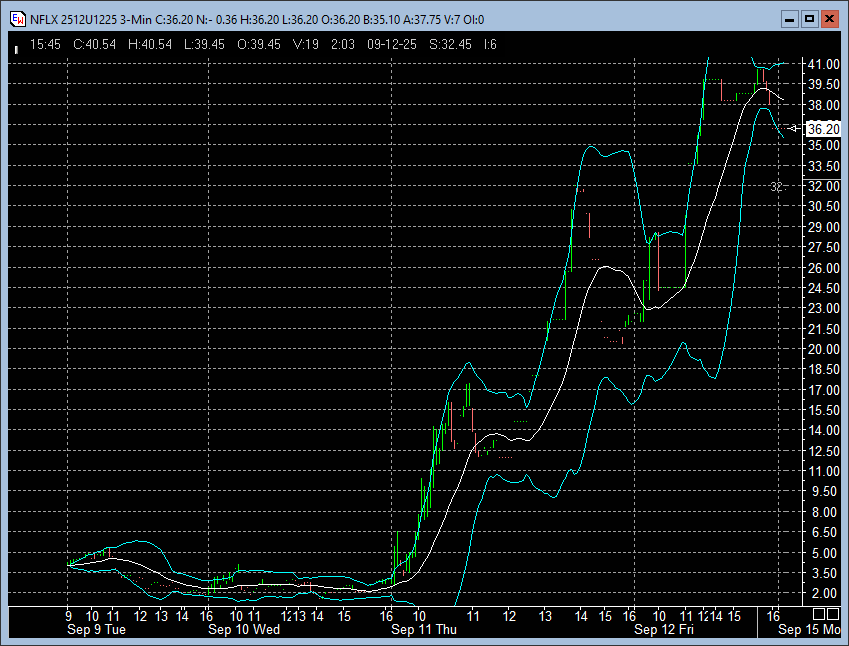This screenshot has height=646, width=849.
Task: Click the V:19 volume readout
Action: [x=306, y=44]
